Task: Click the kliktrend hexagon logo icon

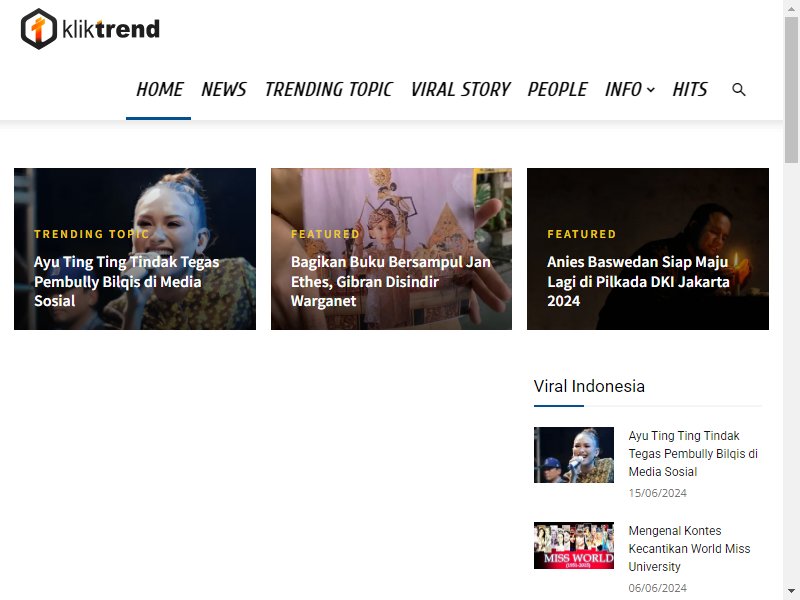Action: click(39, 29)
